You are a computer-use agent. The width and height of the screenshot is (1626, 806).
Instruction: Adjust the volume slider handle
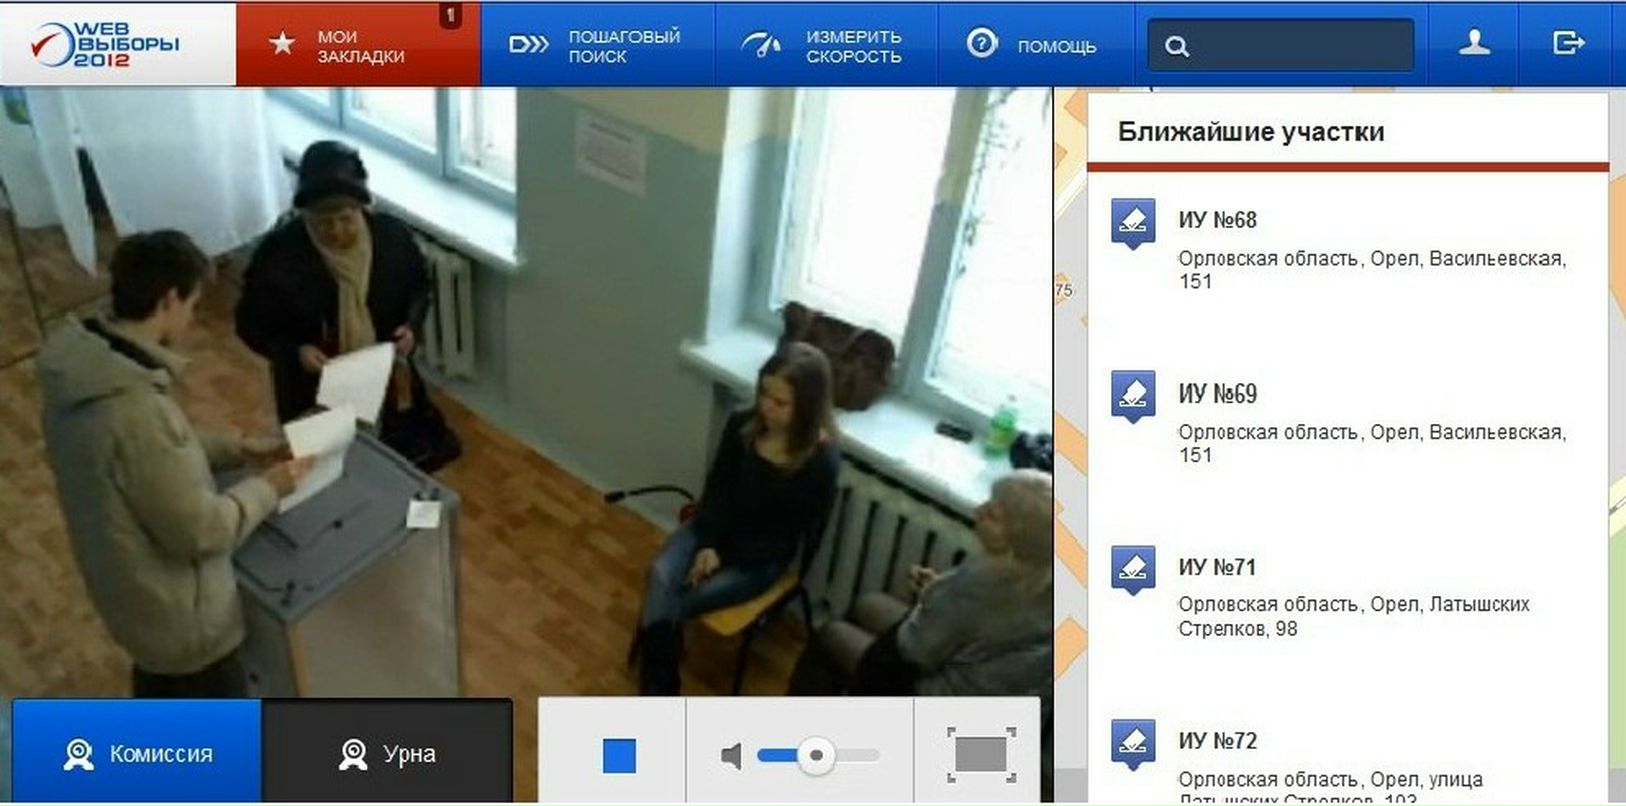pos(816,755)
